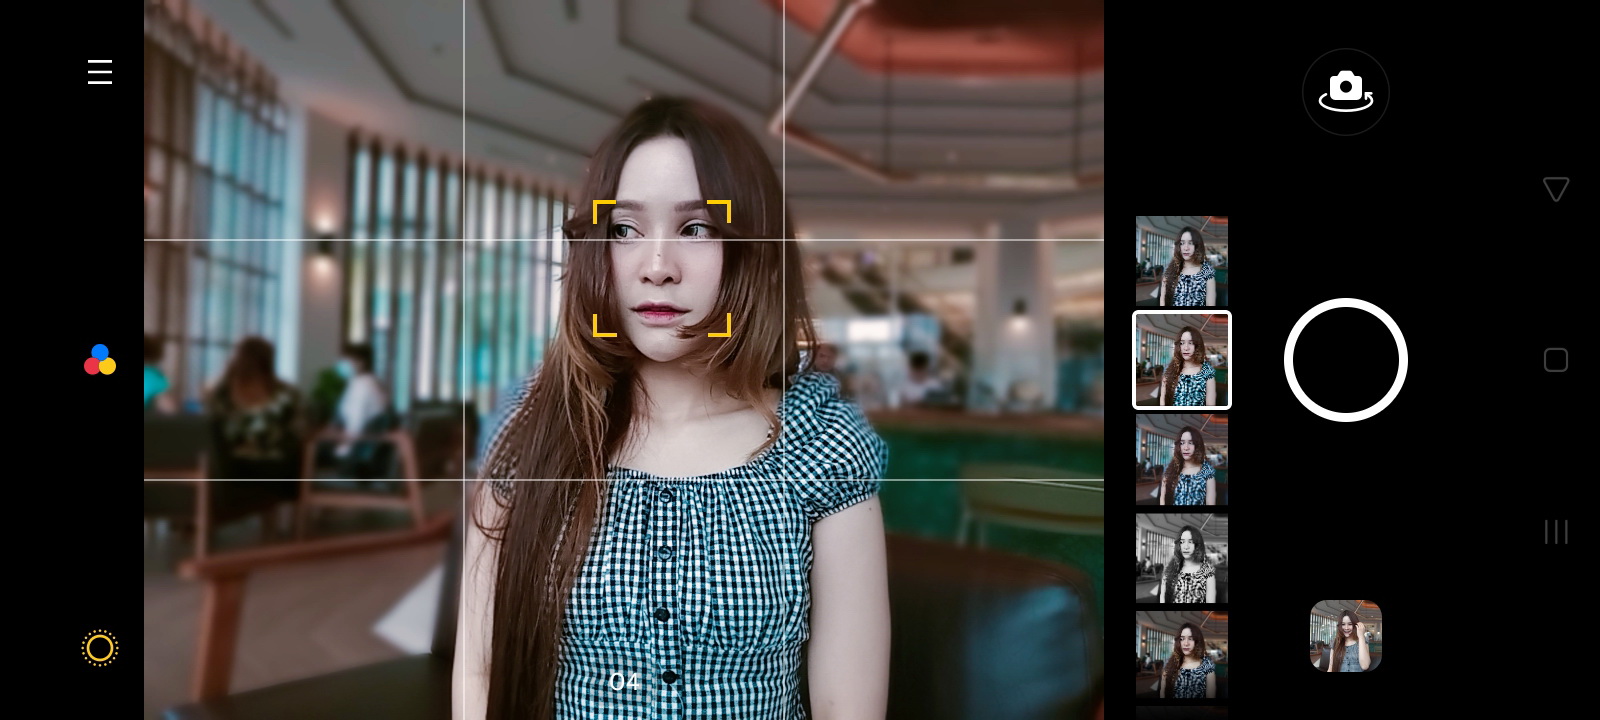
Task: Tap the white shutter button
Action: (x=1345, y=360)
